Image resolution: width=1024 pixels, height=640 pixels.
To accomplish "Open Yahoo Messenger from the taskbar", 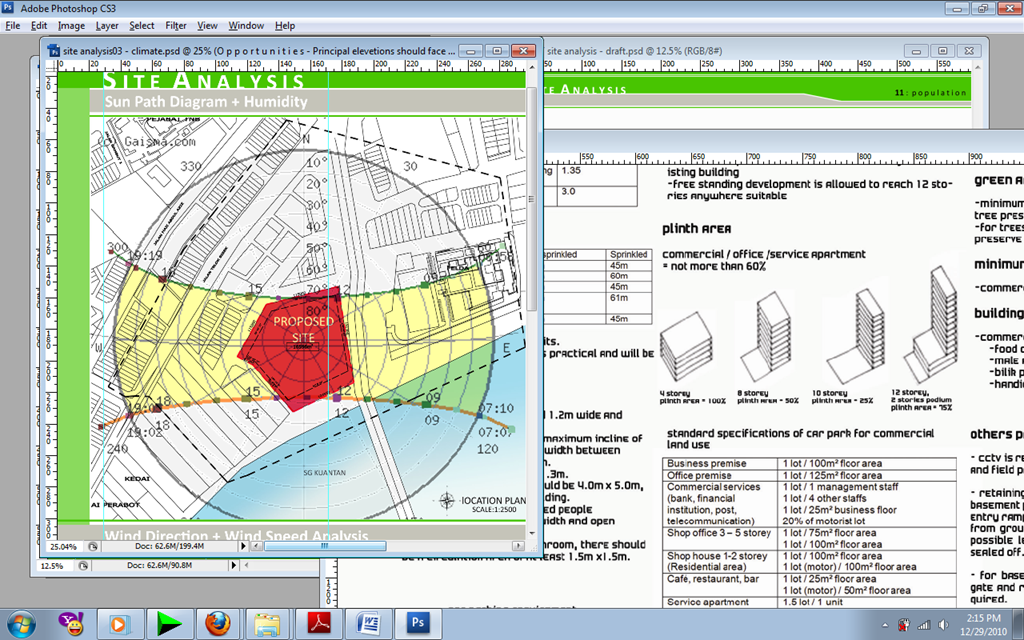I will click(71, 624).
